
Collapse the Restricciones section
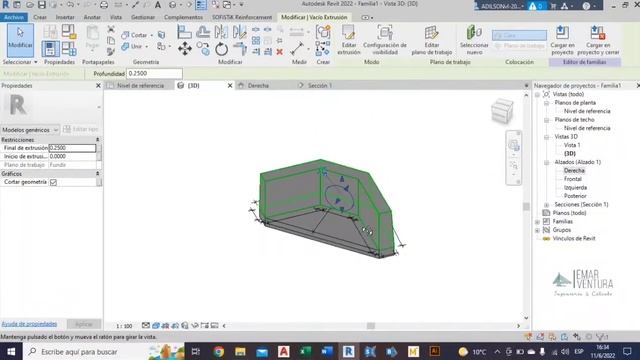[98, 140]
